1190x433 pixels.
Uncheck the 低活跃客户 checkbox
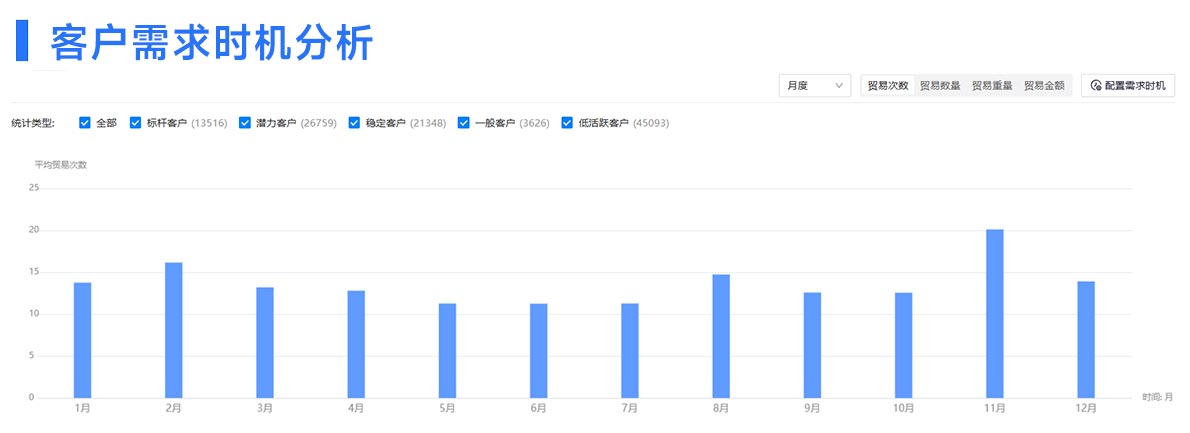coord(568,123)
